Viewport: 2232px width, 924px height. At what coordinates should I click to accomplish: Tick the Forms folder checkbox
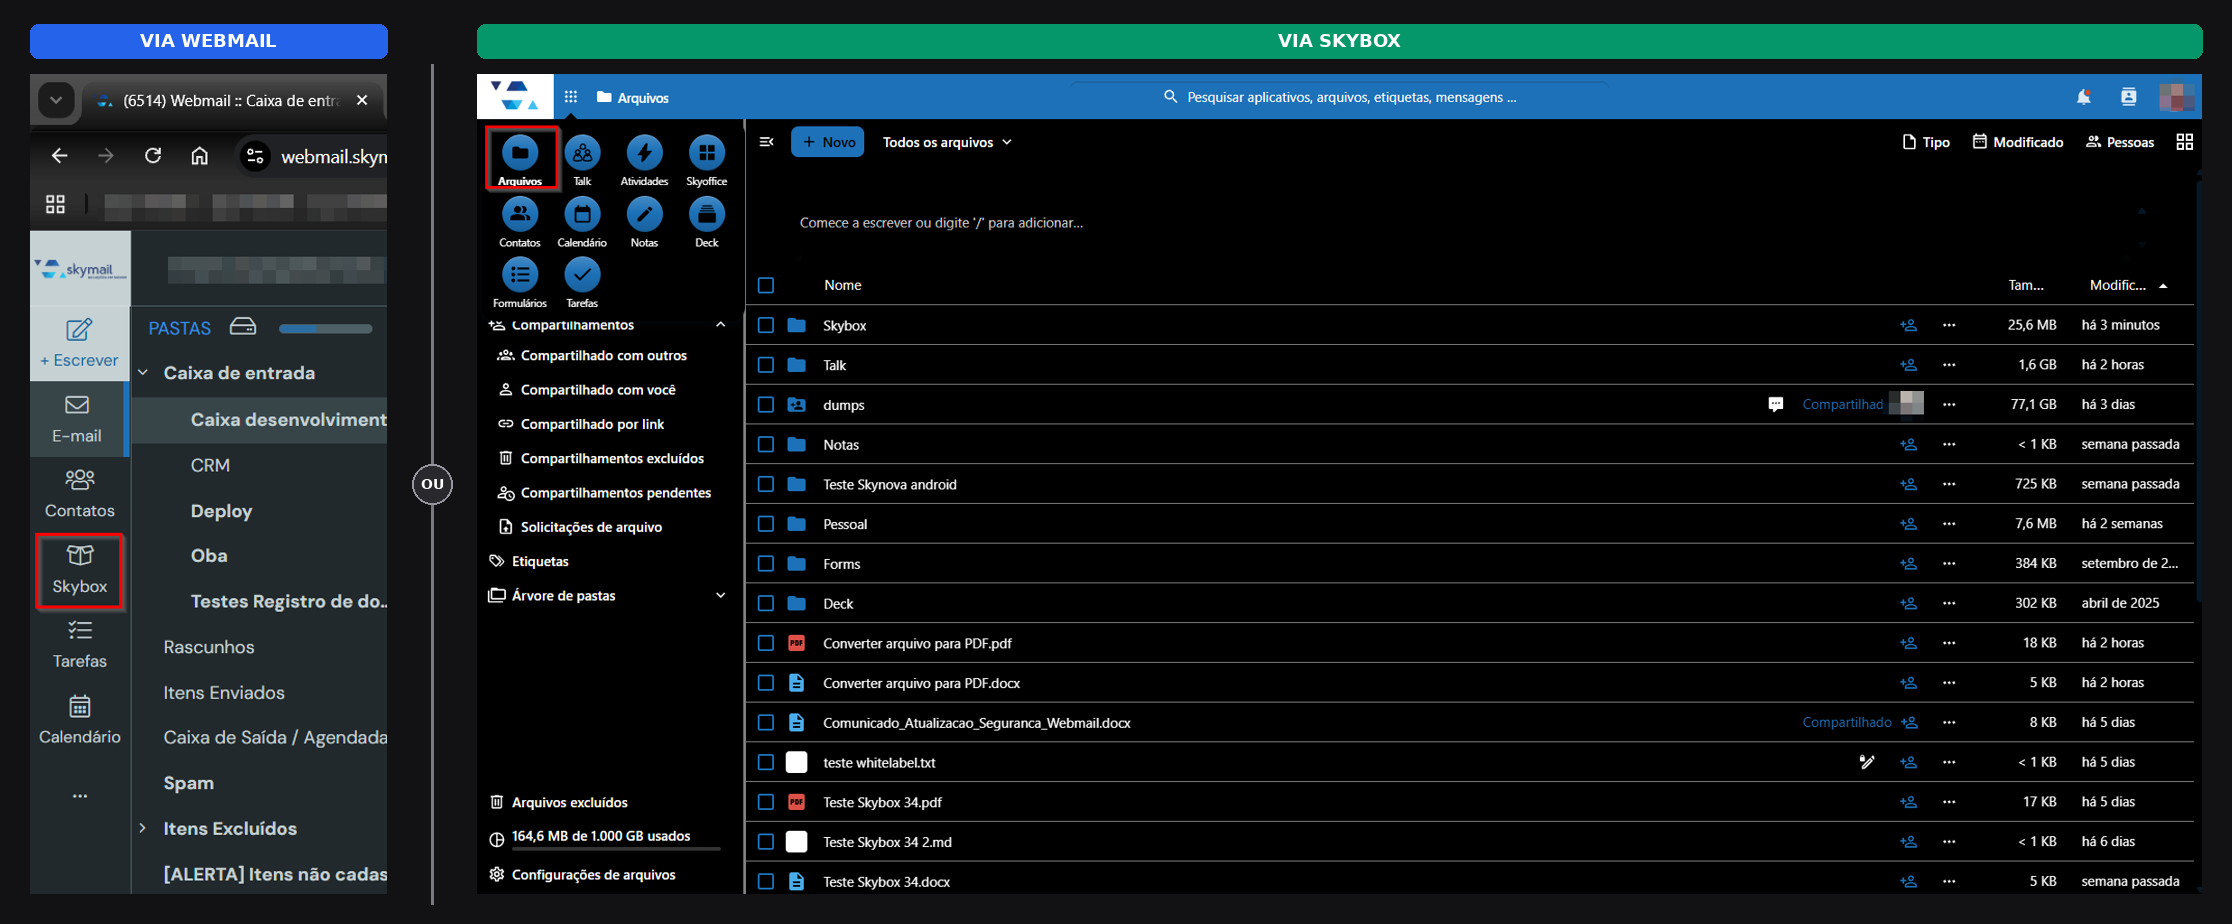click(x=766, y=564)
